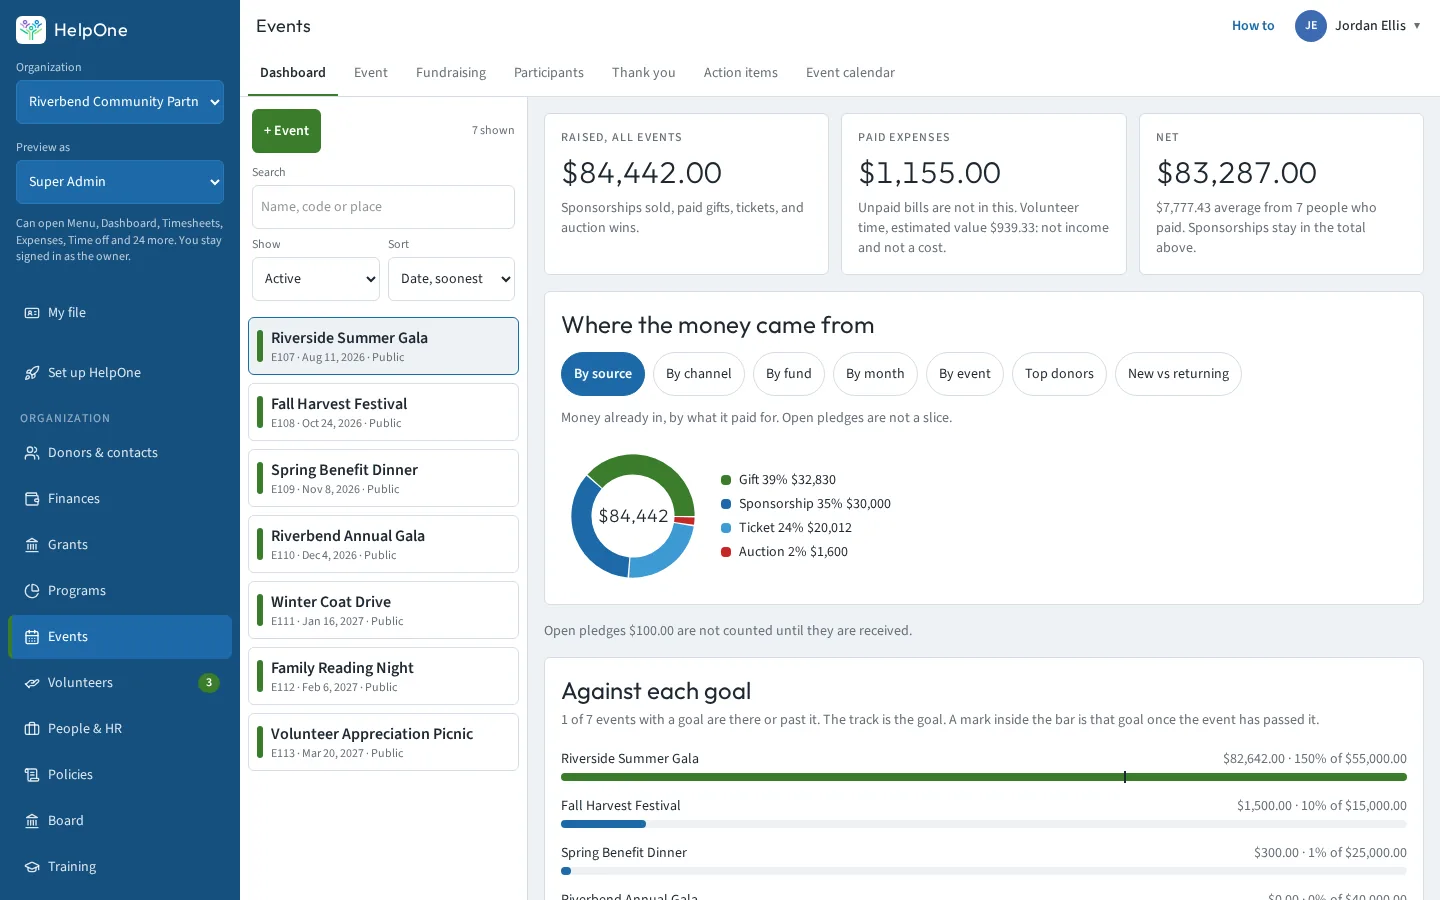Show New vs returning breakdown
1440x900 pixels.
pyautogui.click(x=1178, y=374)
